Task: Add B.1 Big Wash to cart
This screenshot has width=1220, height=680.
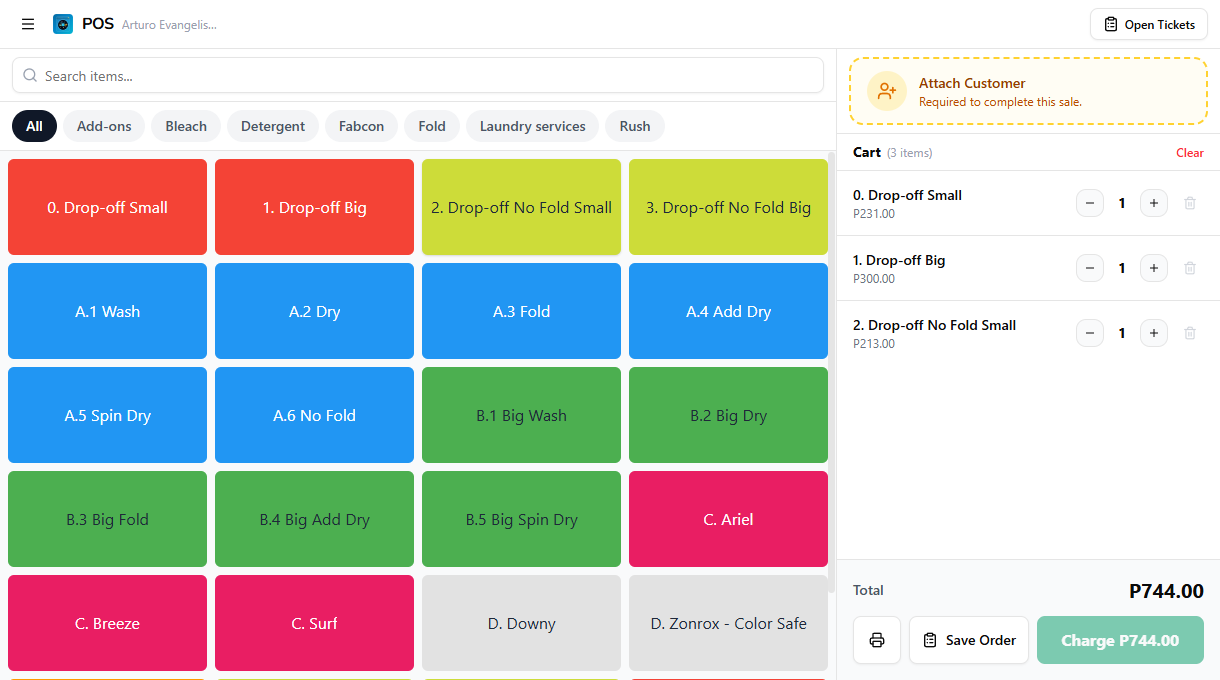Action: pos(521,415)
